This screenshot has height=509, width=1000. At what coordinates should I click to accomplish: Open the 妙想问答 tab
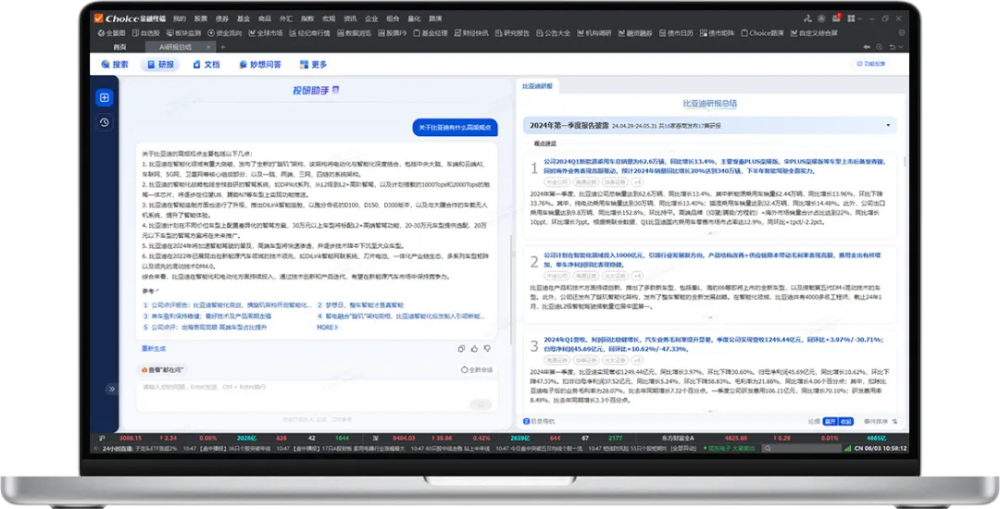tap(259, 65)
